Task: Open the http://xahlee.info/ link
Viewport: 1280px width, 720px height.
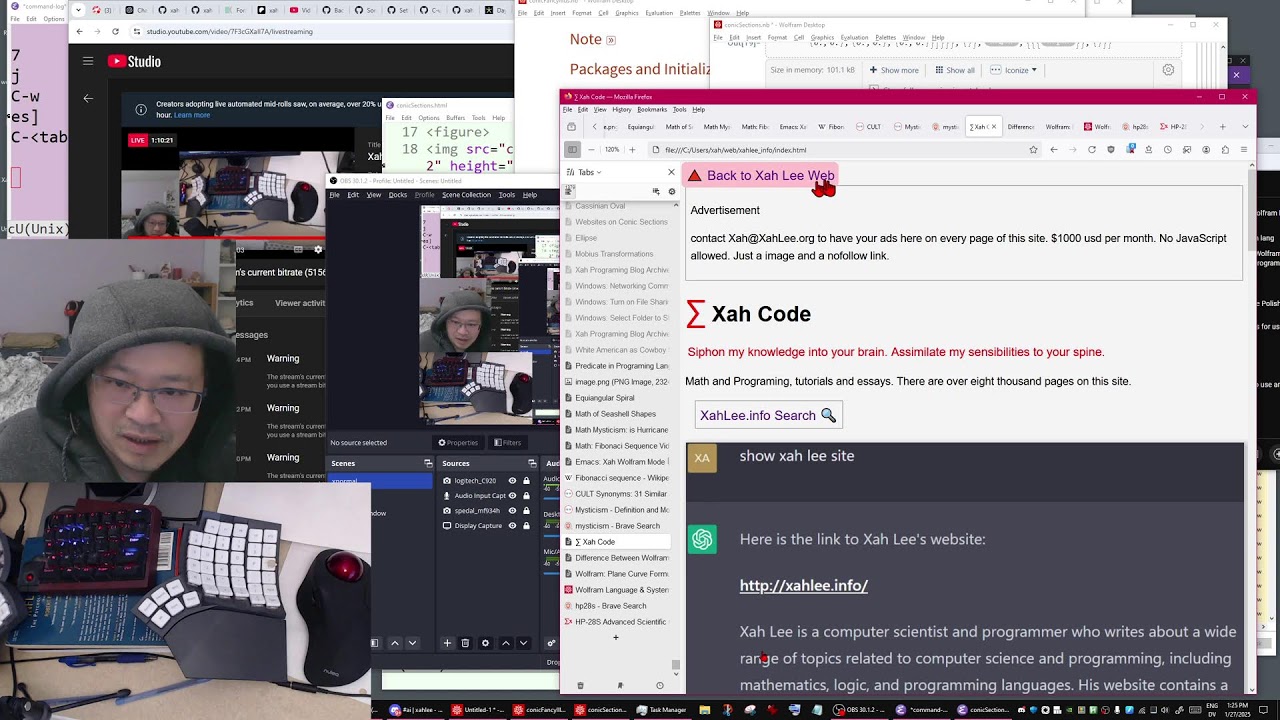Action: click(803, 585)
